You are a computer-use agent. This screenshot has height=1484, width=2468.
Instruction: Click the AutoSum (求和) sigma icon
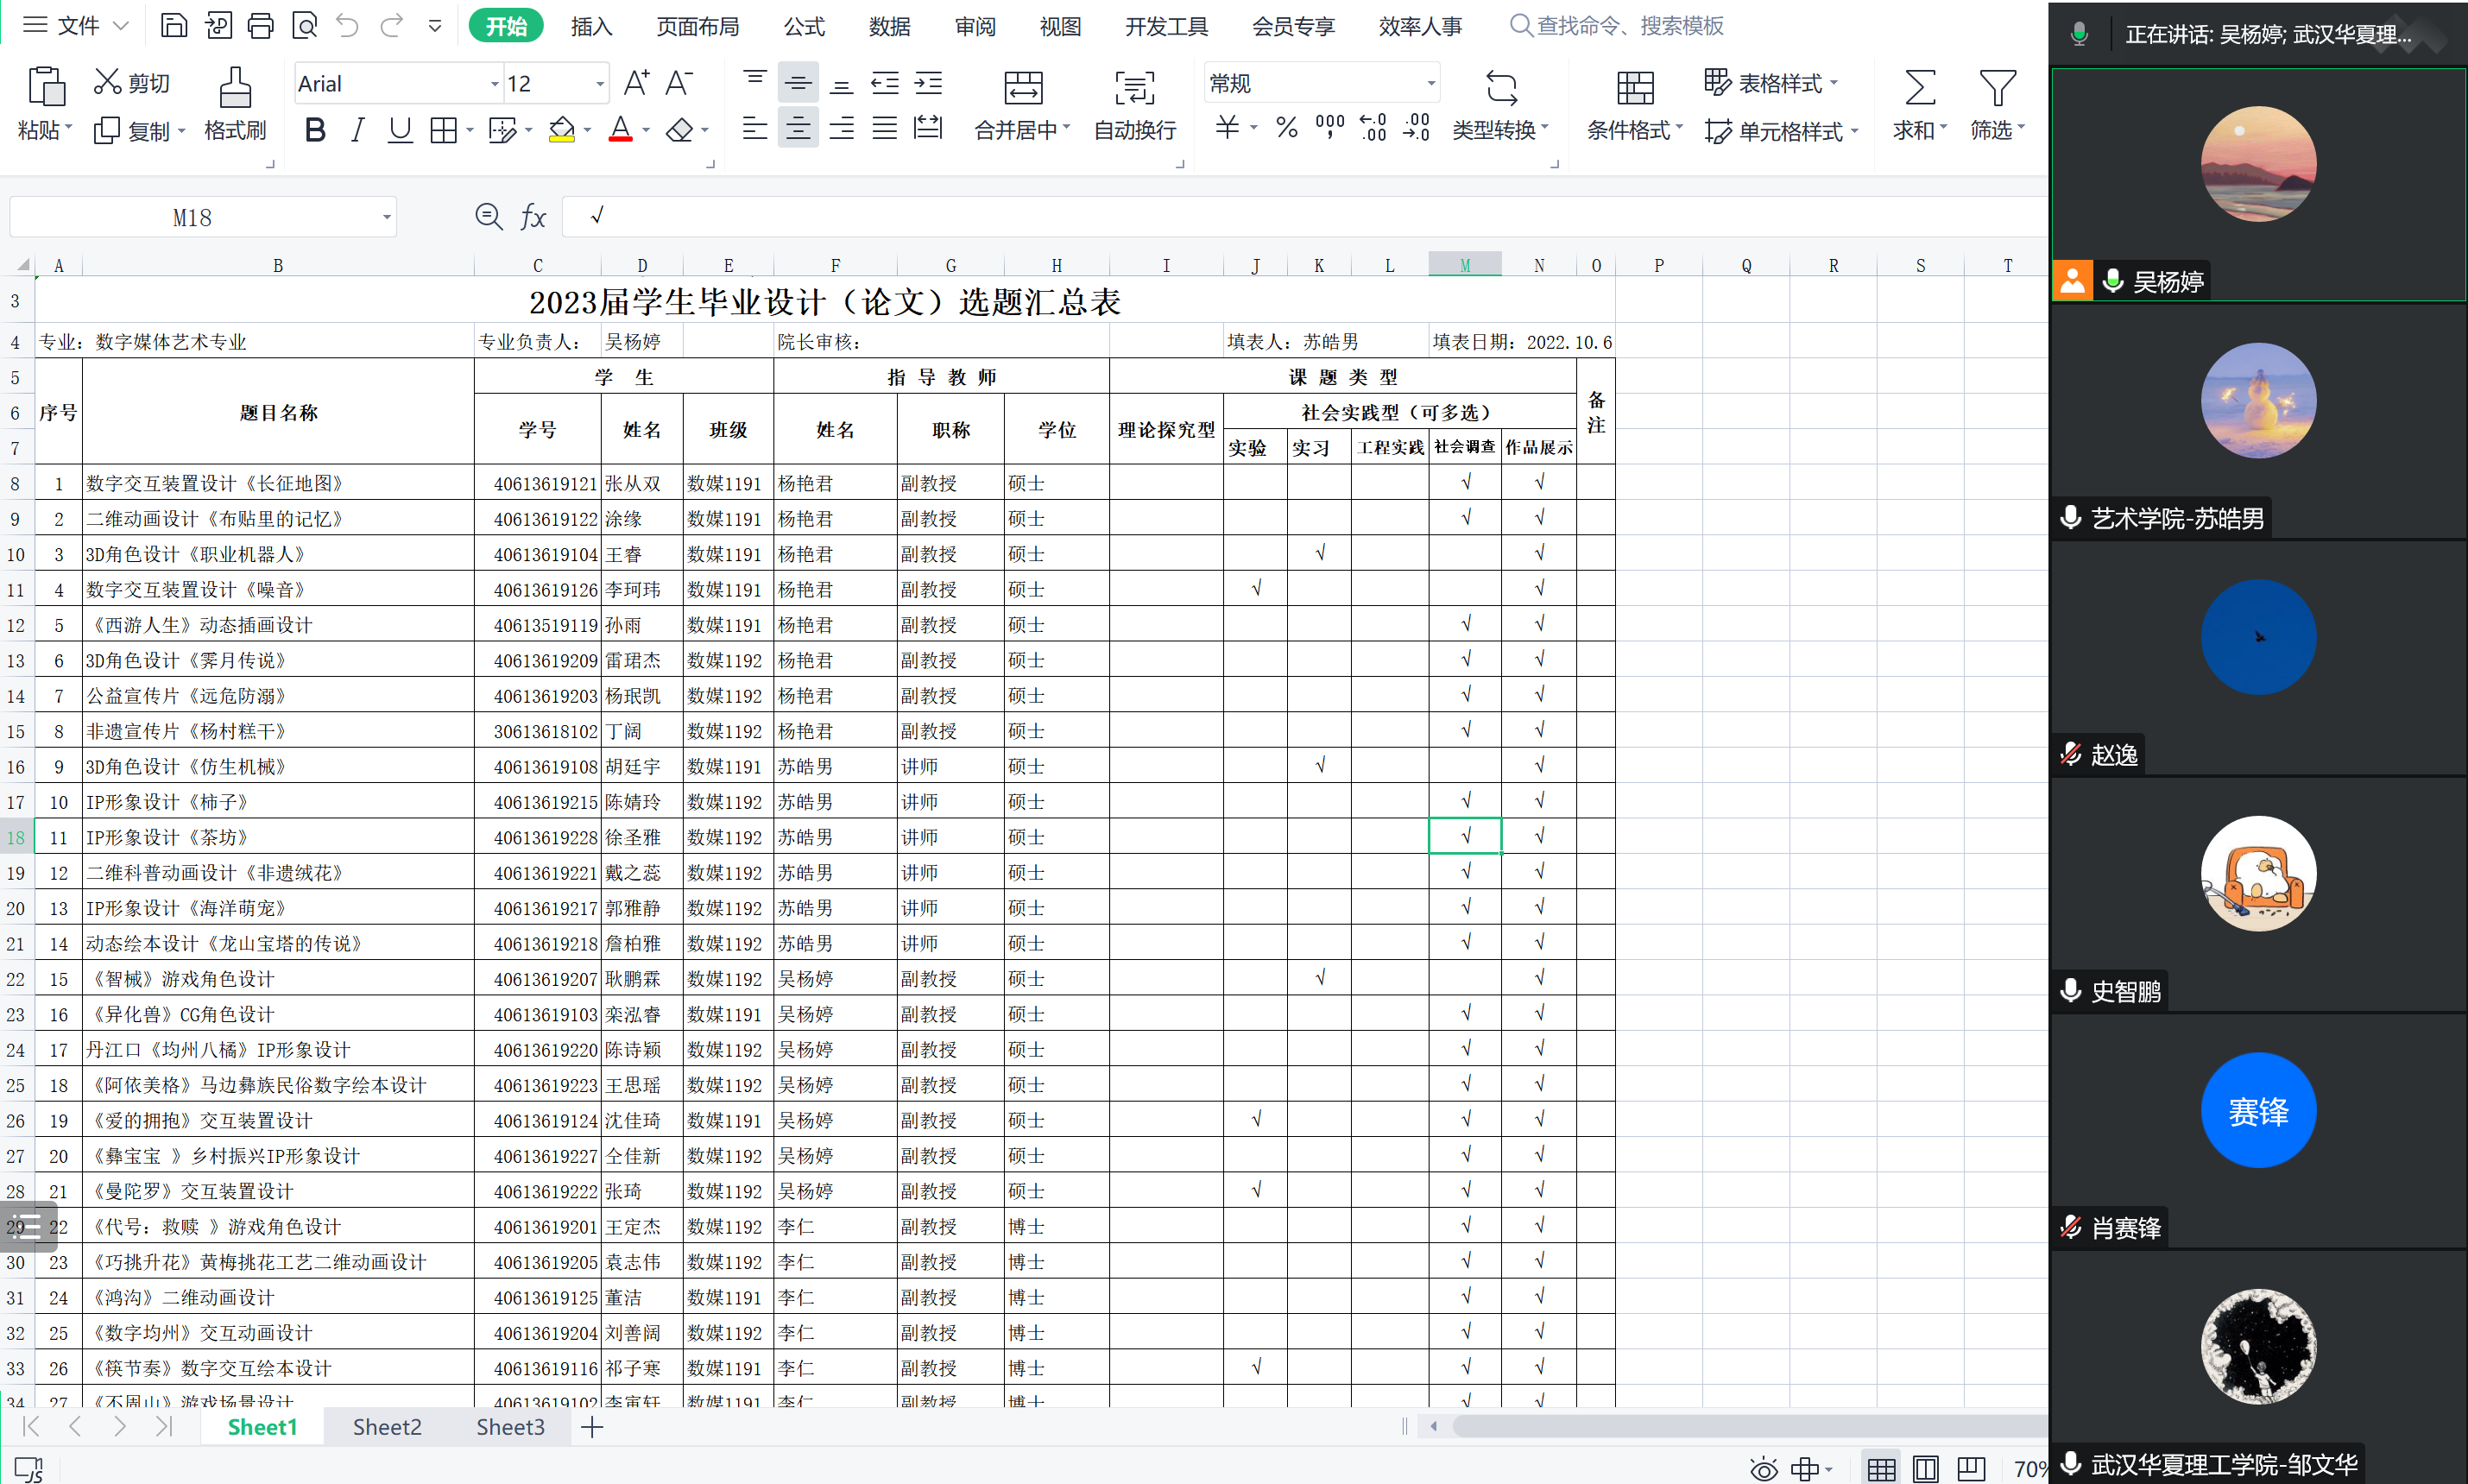[x=1919, y=88]
